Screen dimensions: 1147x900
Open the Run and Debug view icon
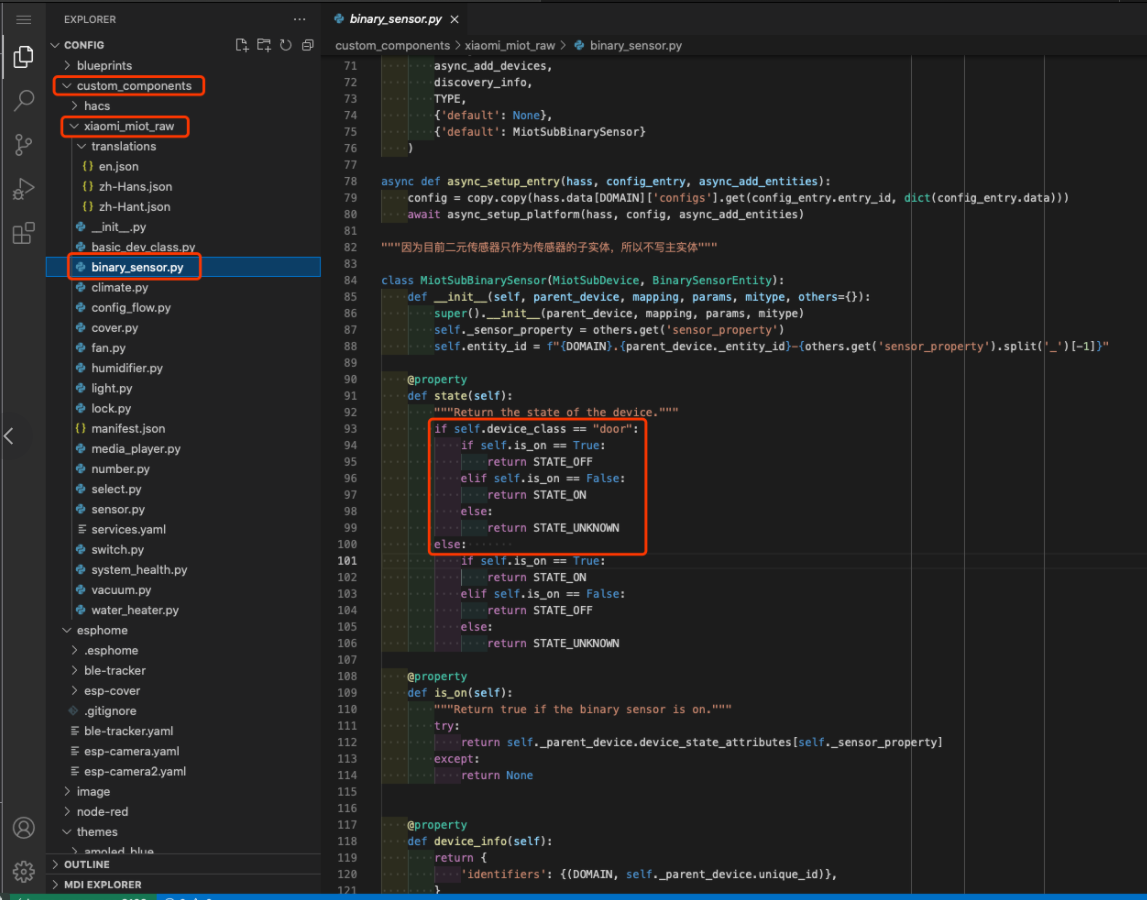point(23,190)
